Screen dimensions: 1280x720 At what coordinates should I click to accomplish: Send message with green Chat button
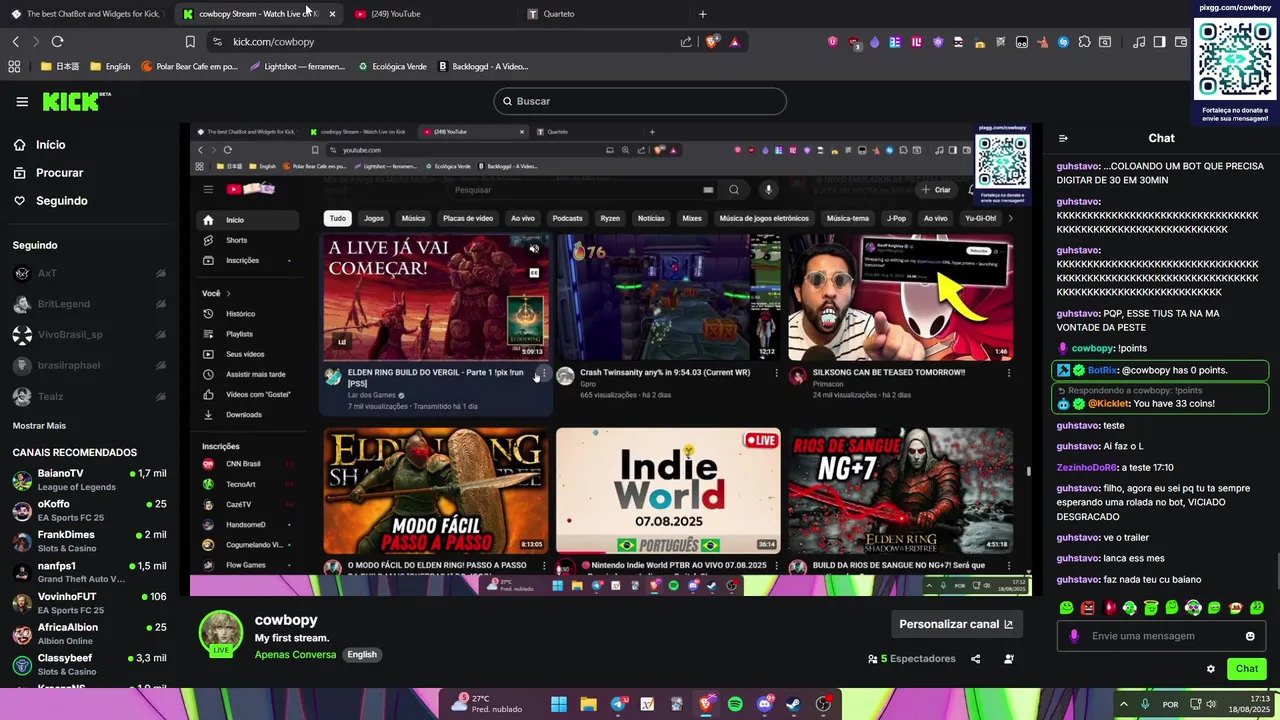point(1247,669)
